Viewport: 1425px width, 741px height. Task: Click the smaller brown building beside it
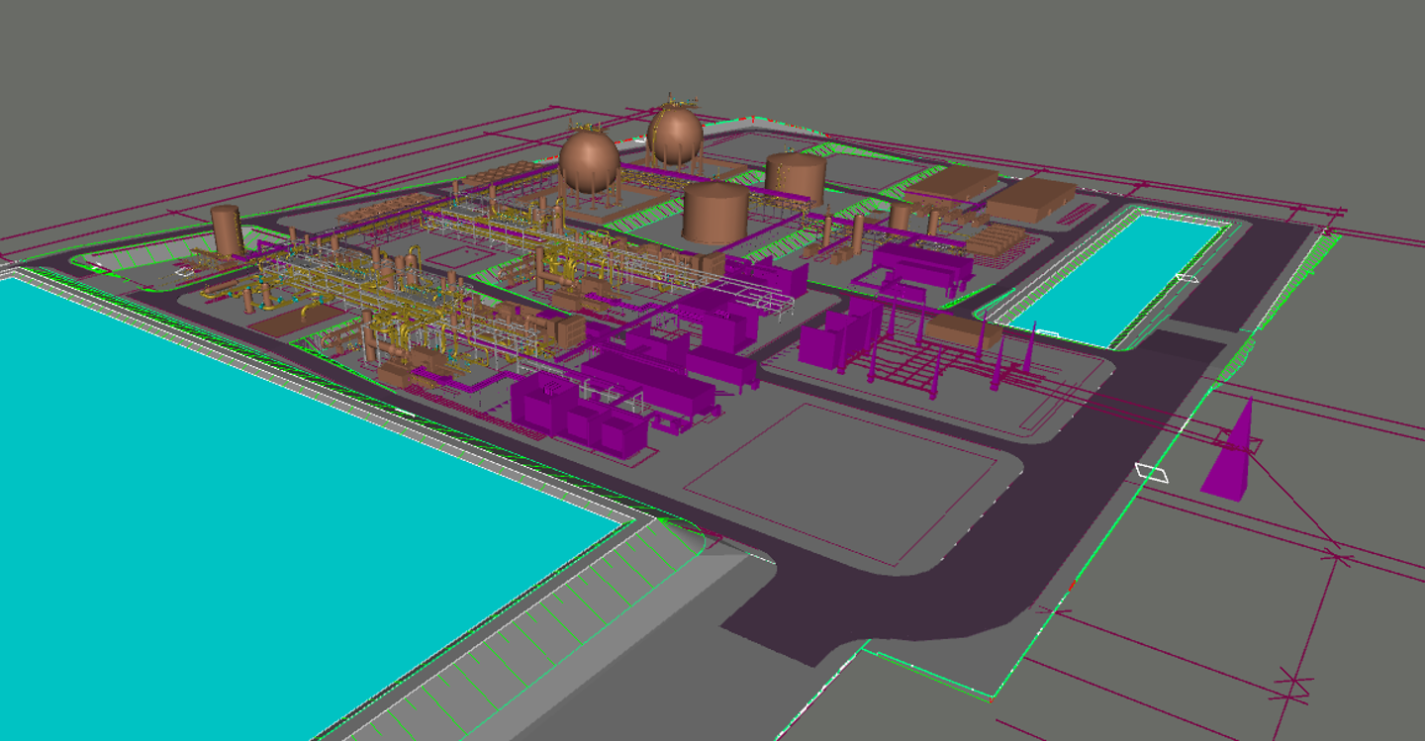click(1030, 198)
